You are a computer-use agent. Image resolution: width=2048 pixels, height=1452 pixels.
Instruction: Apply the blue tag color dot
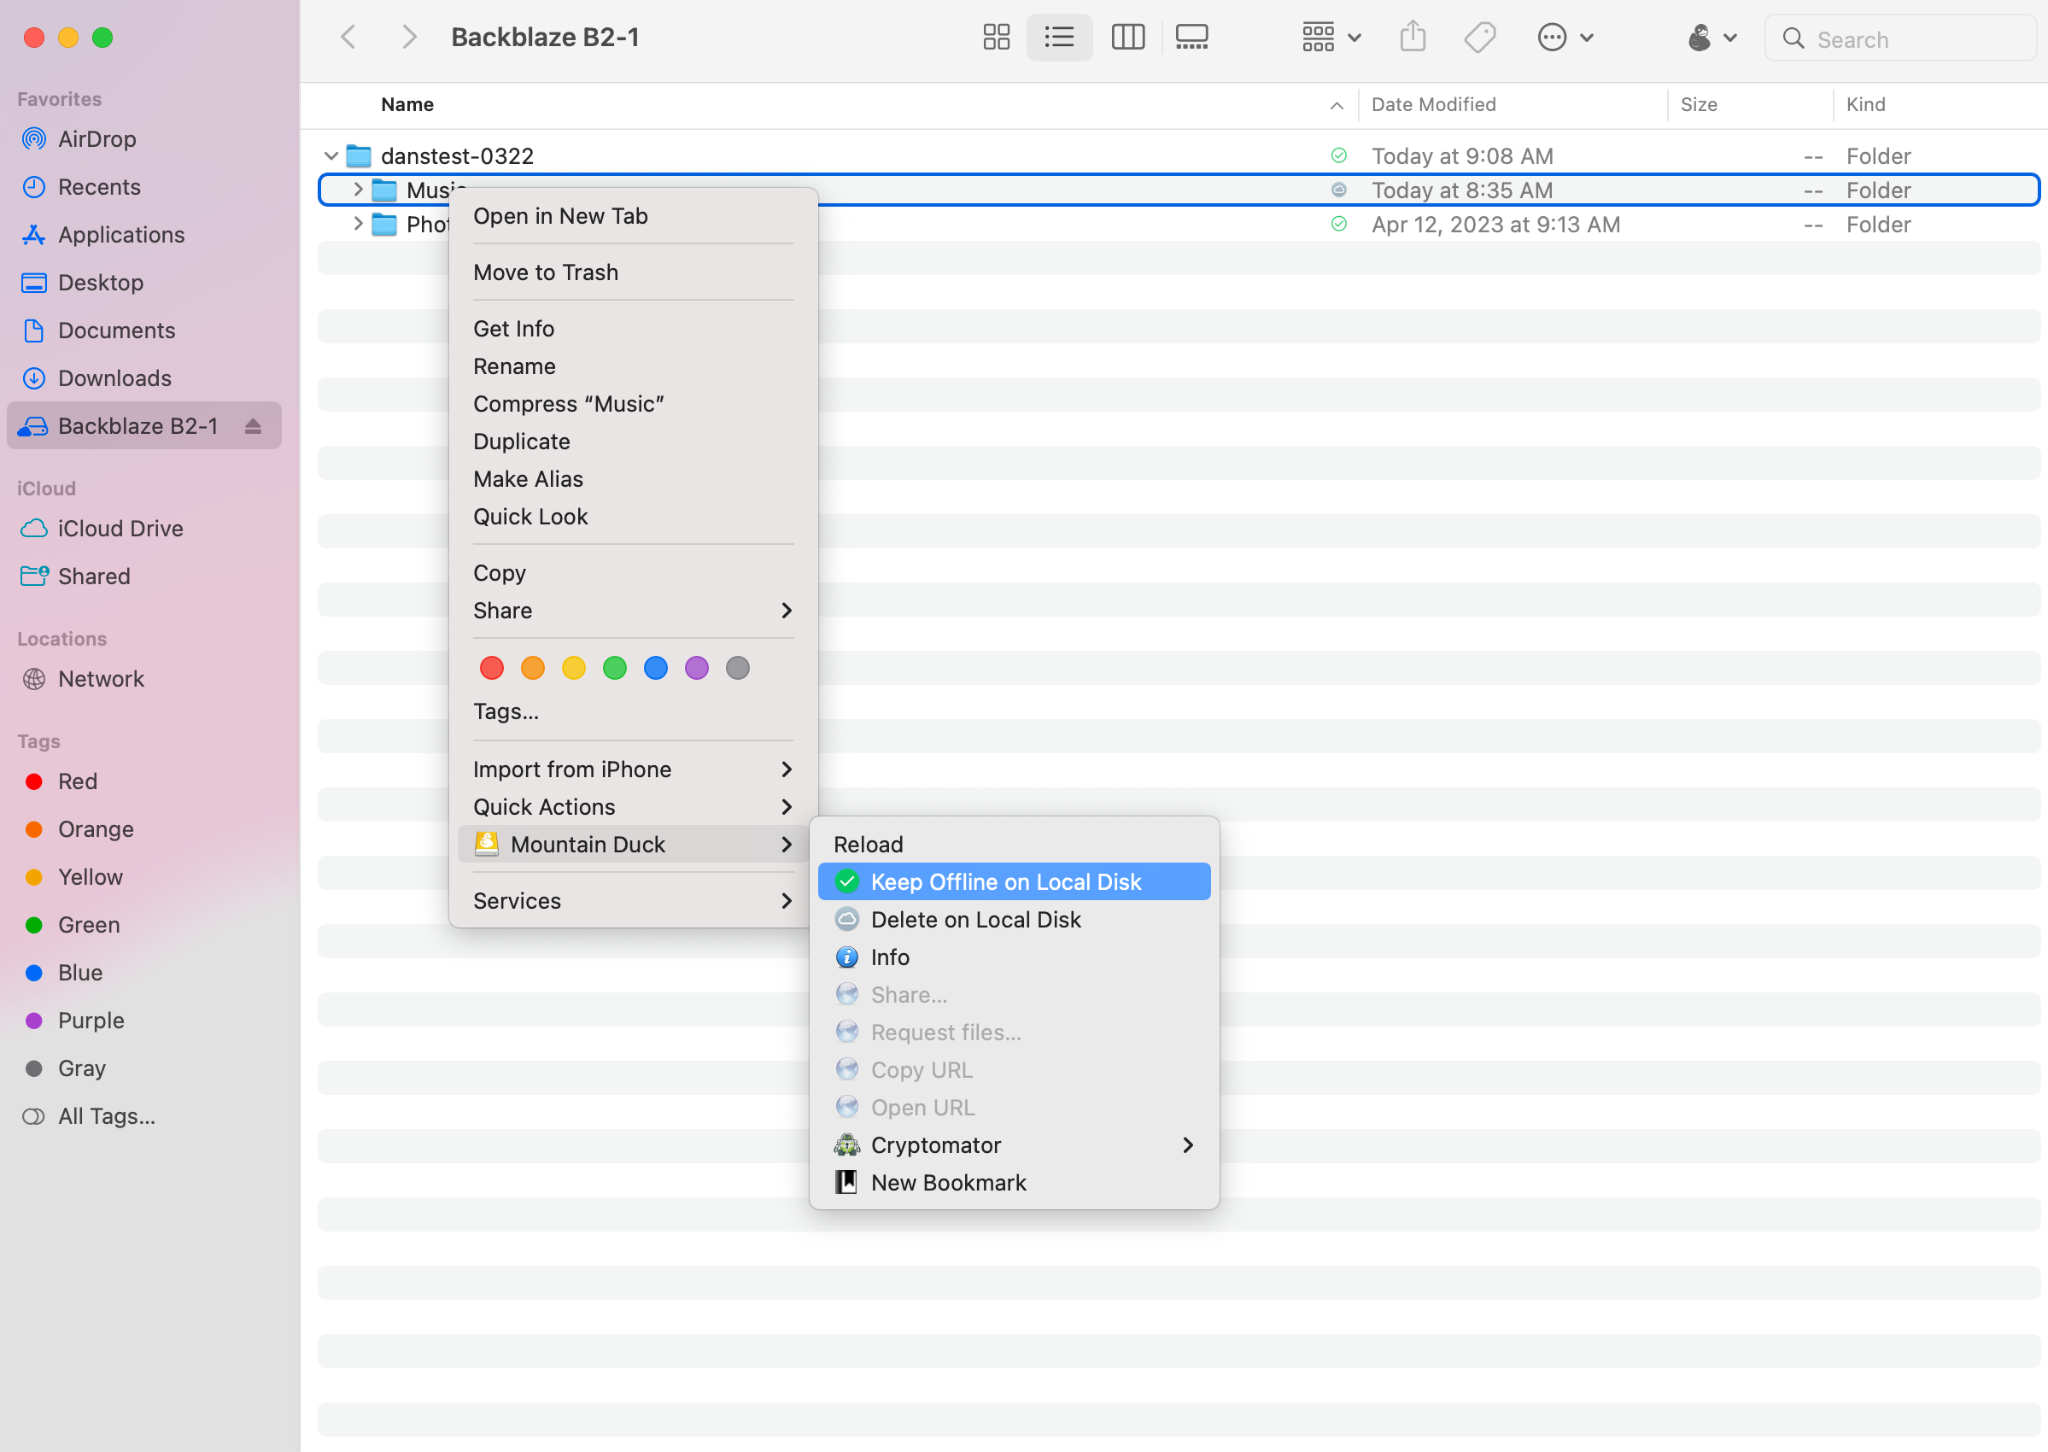pyautogui.click(x=656, y=668)
